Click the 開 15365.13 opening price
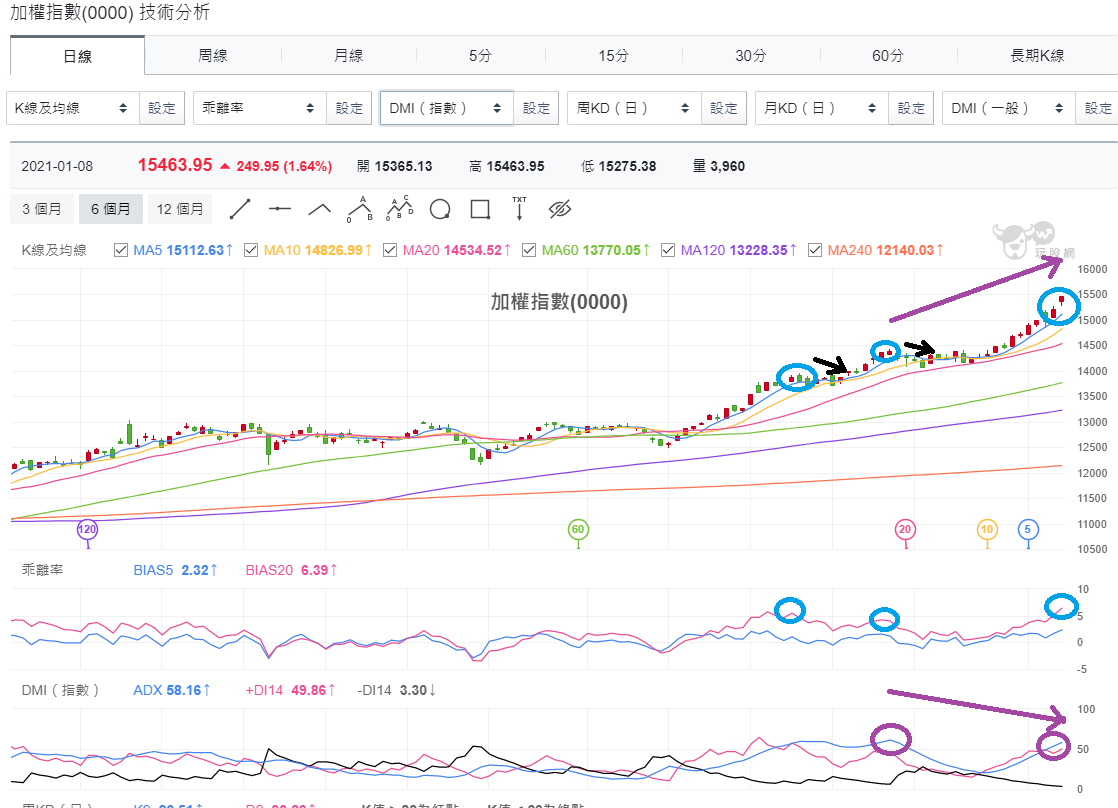 (394, 166)
